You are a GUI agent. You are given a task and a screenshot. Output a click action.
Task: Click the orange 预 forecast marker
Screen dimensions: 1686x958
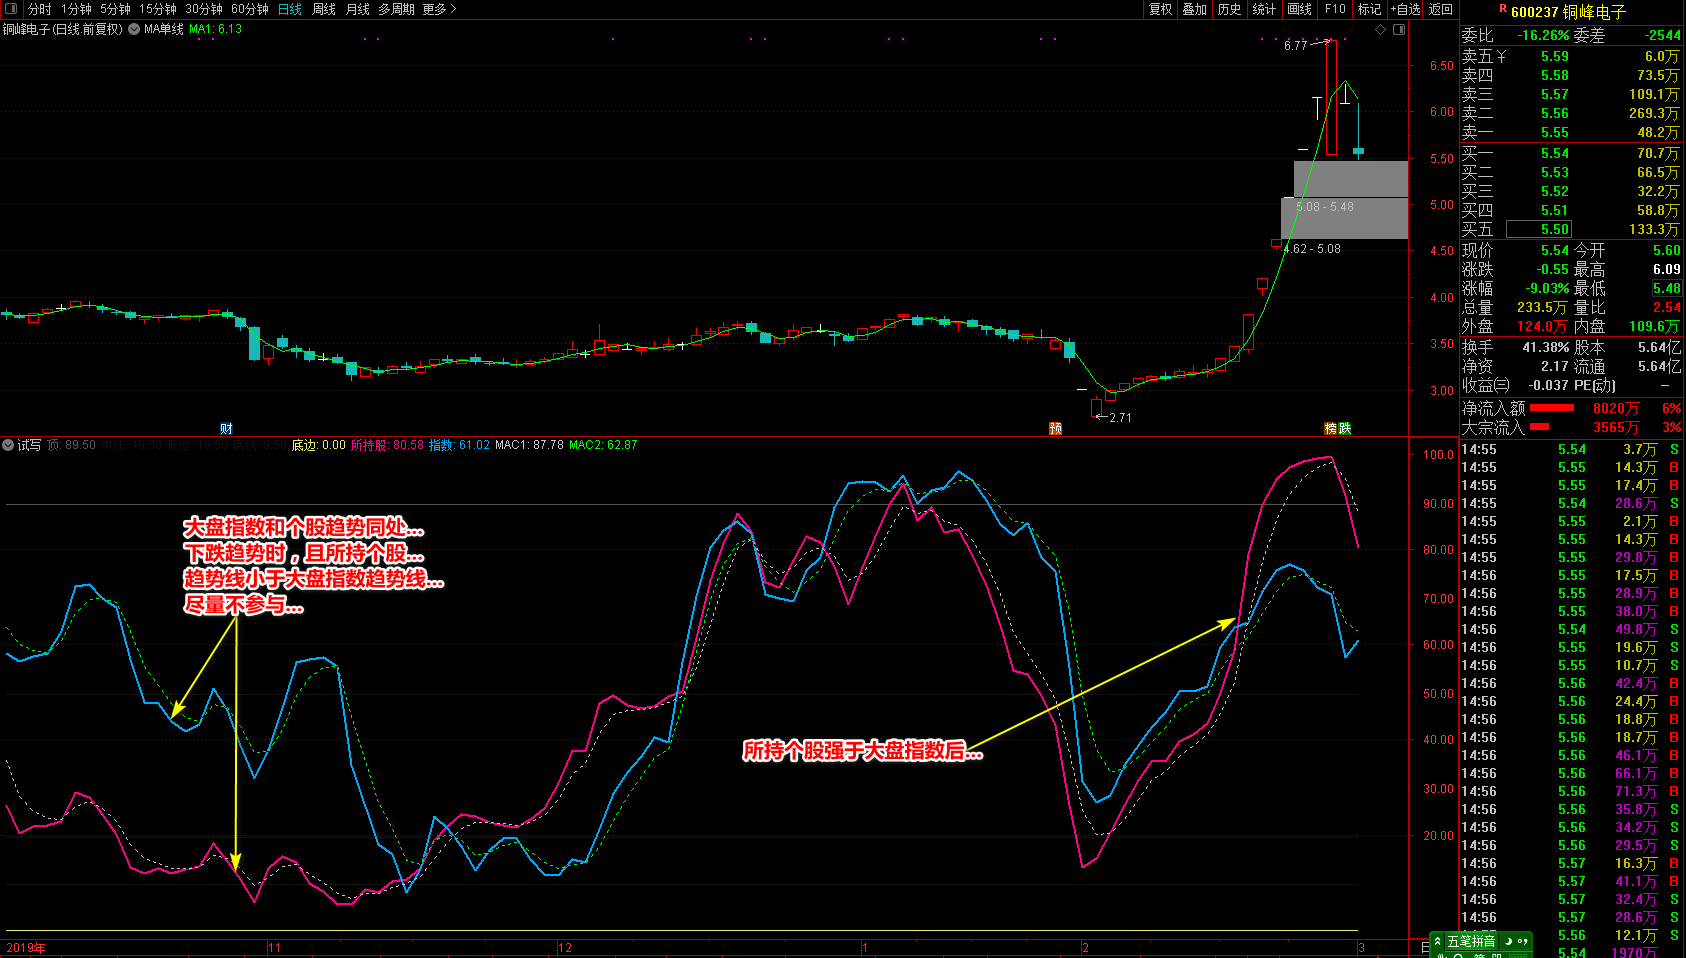[1055, 429]
